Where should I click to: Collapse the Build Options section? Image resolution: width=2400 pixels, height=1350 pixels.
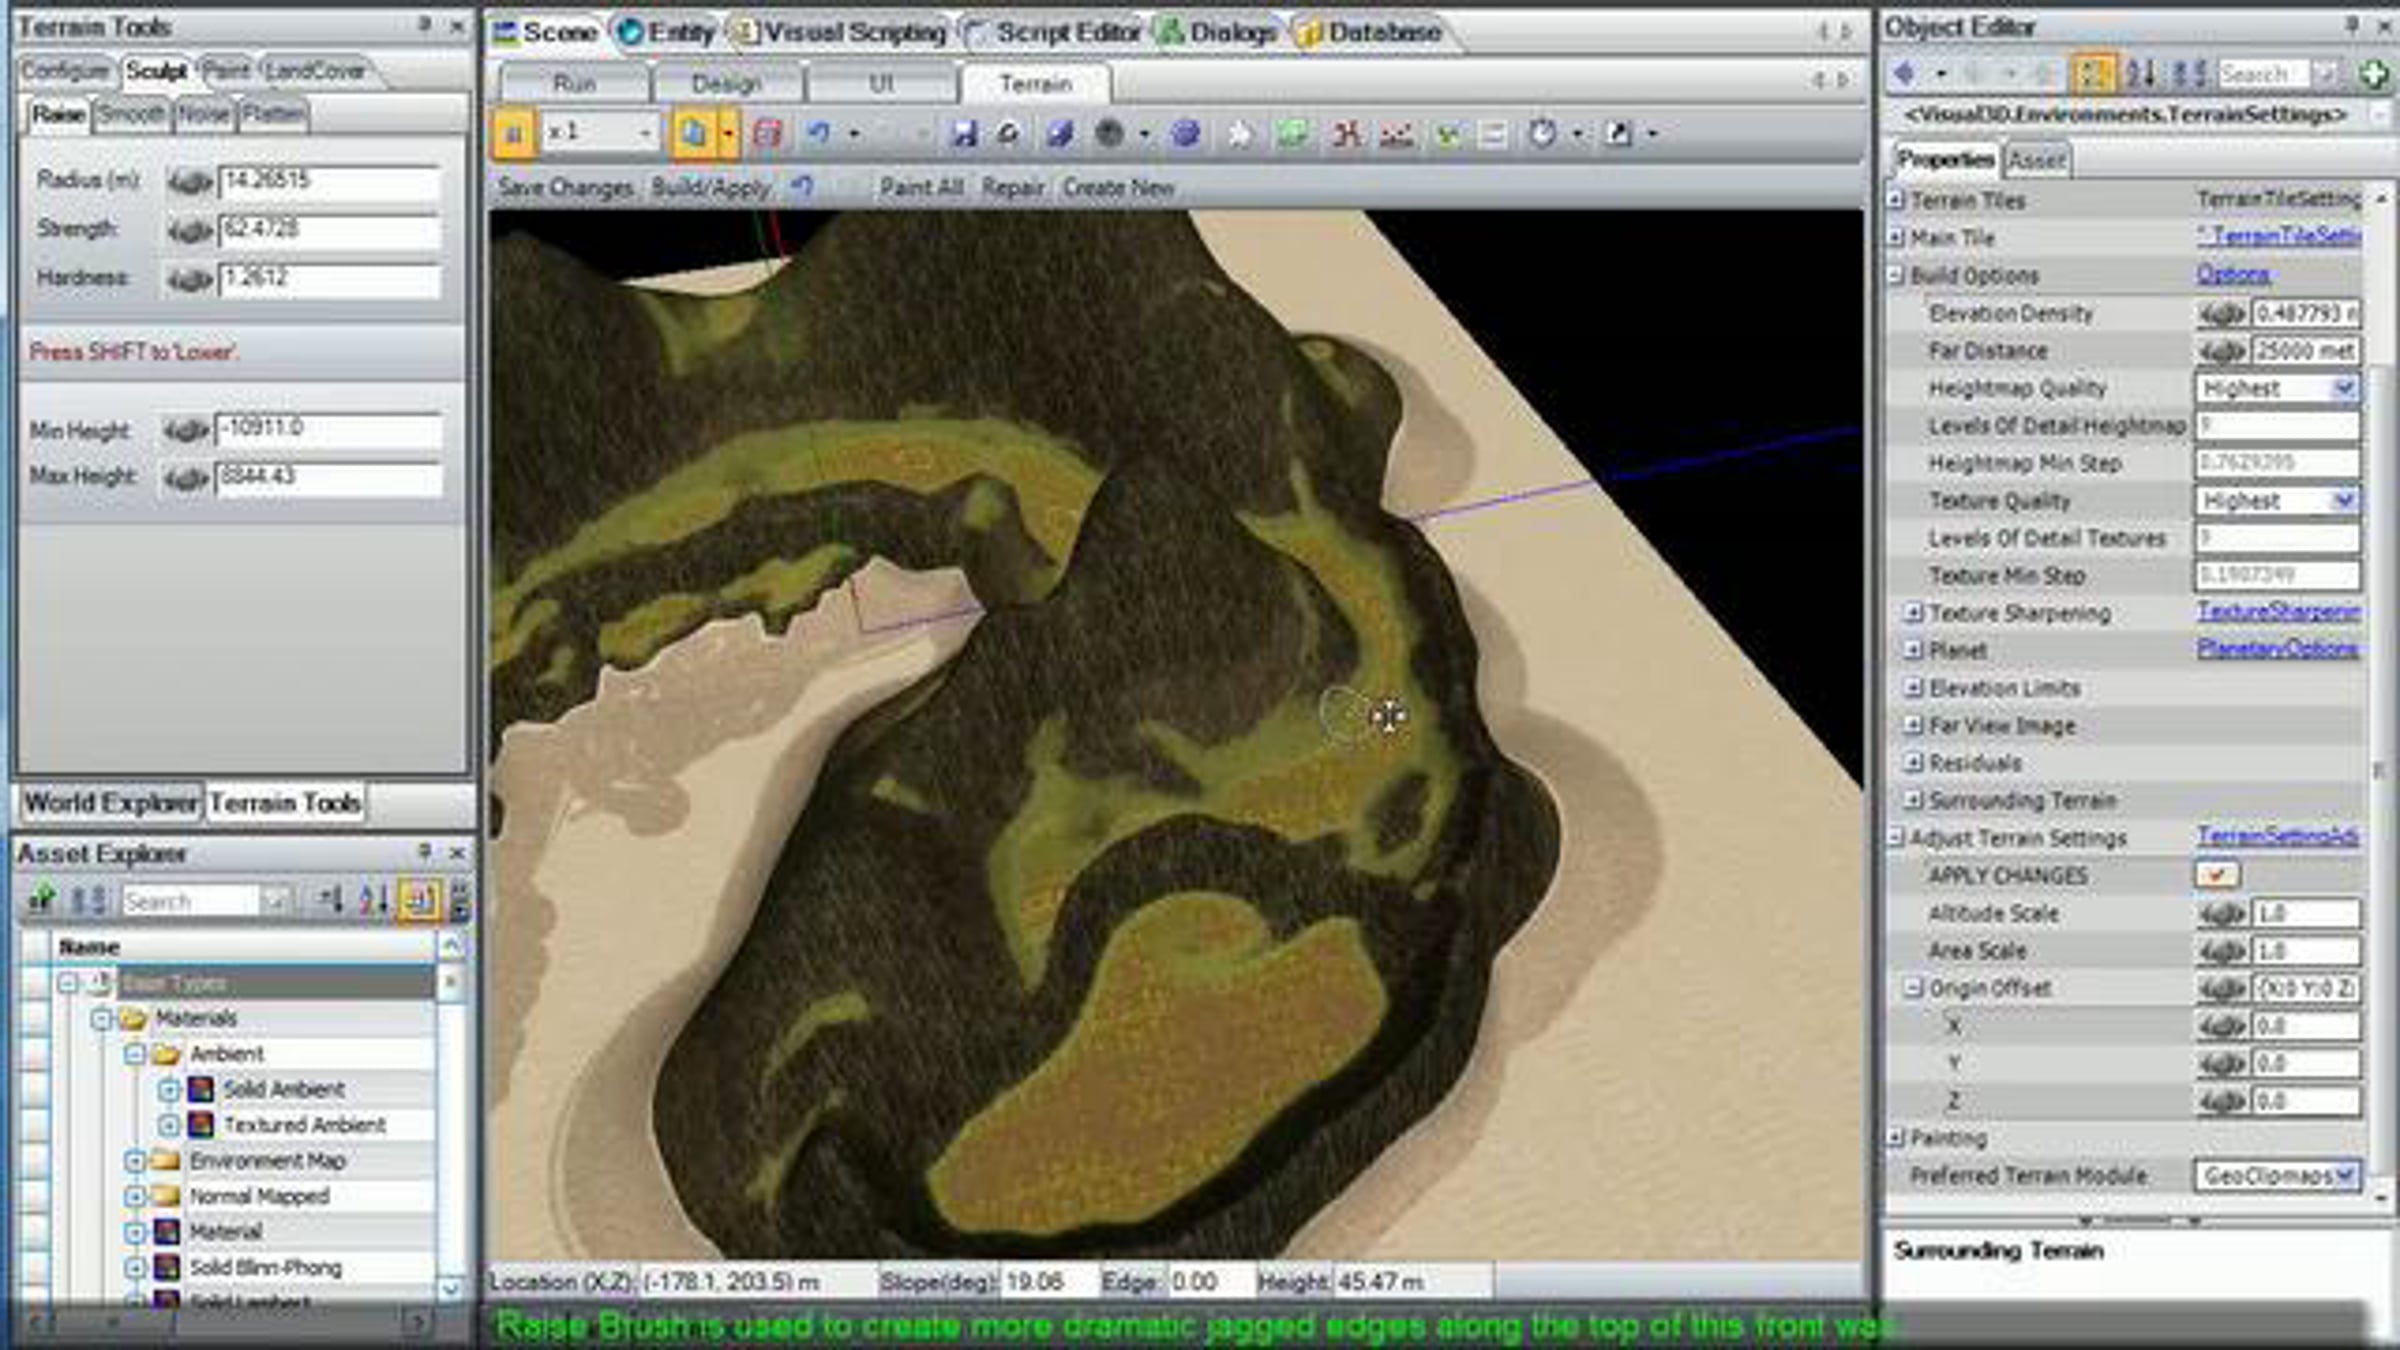[x=1895, y=275]
